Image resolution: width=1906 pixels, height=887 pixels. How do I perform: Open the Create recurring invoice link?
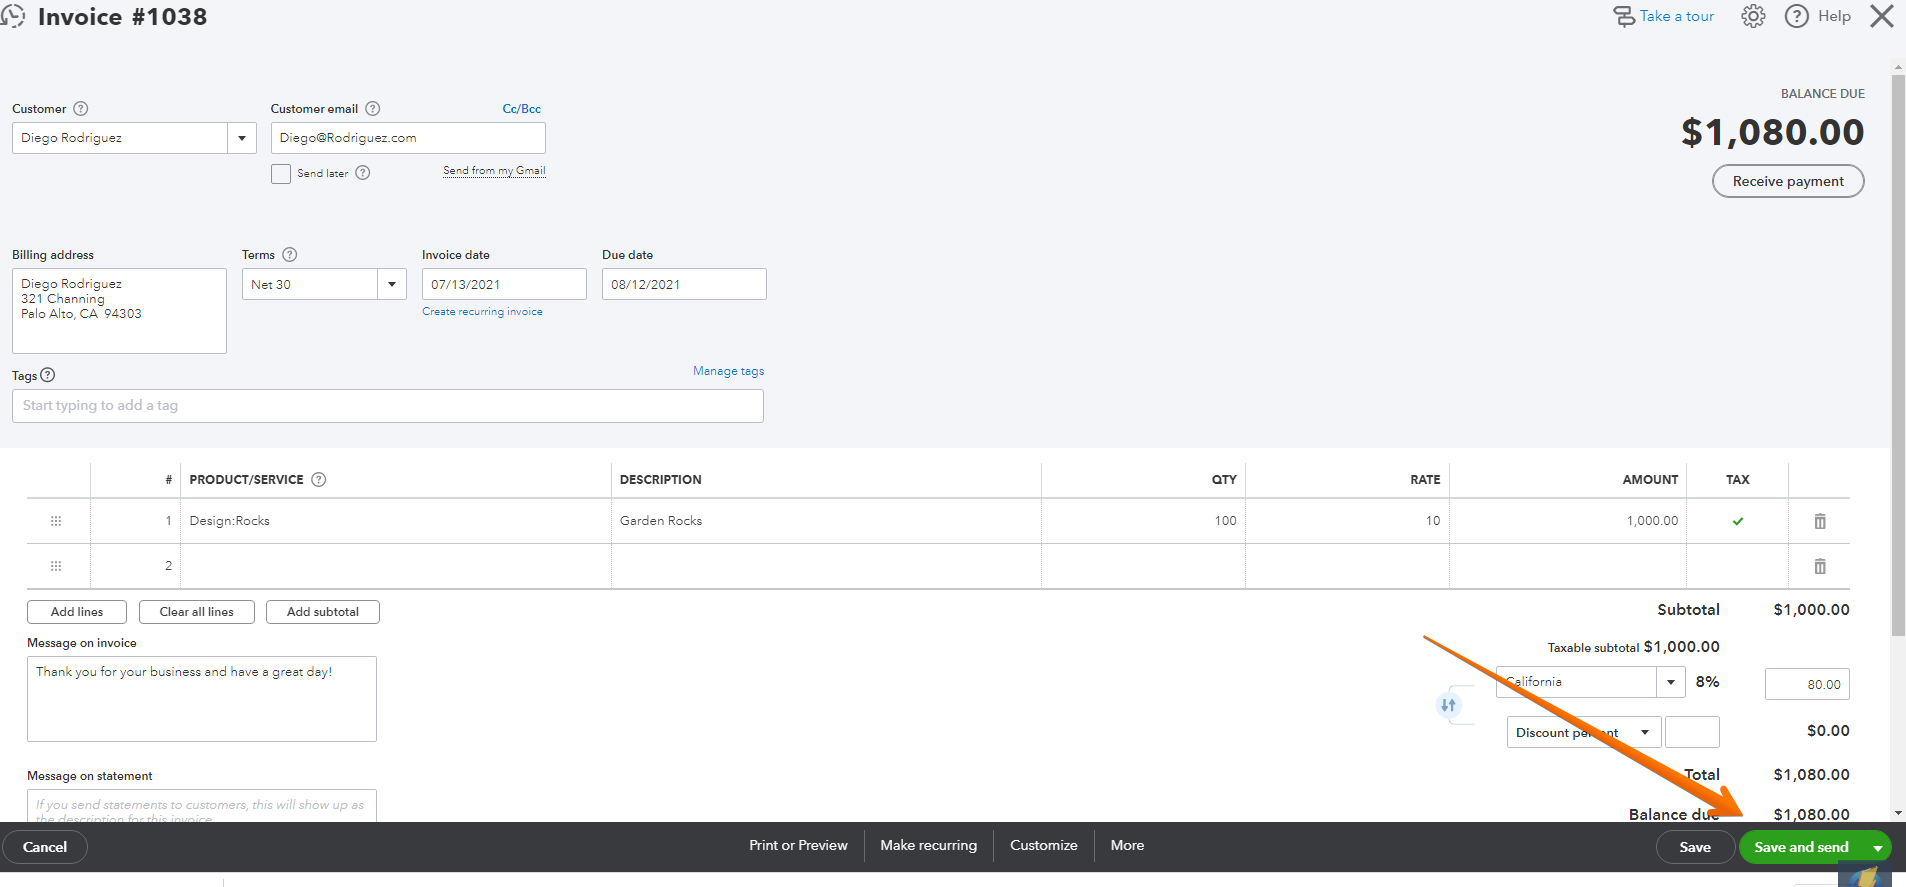point(482,312)
